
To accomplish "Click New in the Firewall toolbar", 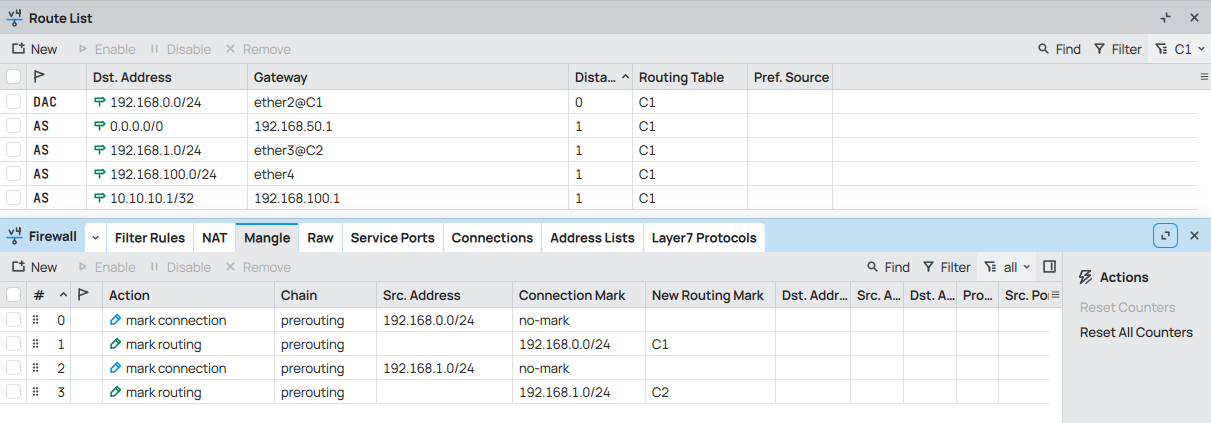I will (34, 267).
